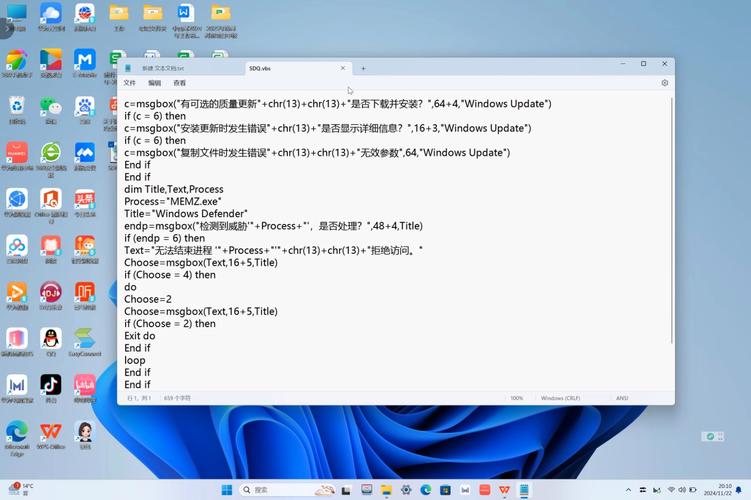Open the Notepad taskbar icon
Image resolution: width=751 pixels, height=500 pixels.
click(x=524, y=489)
